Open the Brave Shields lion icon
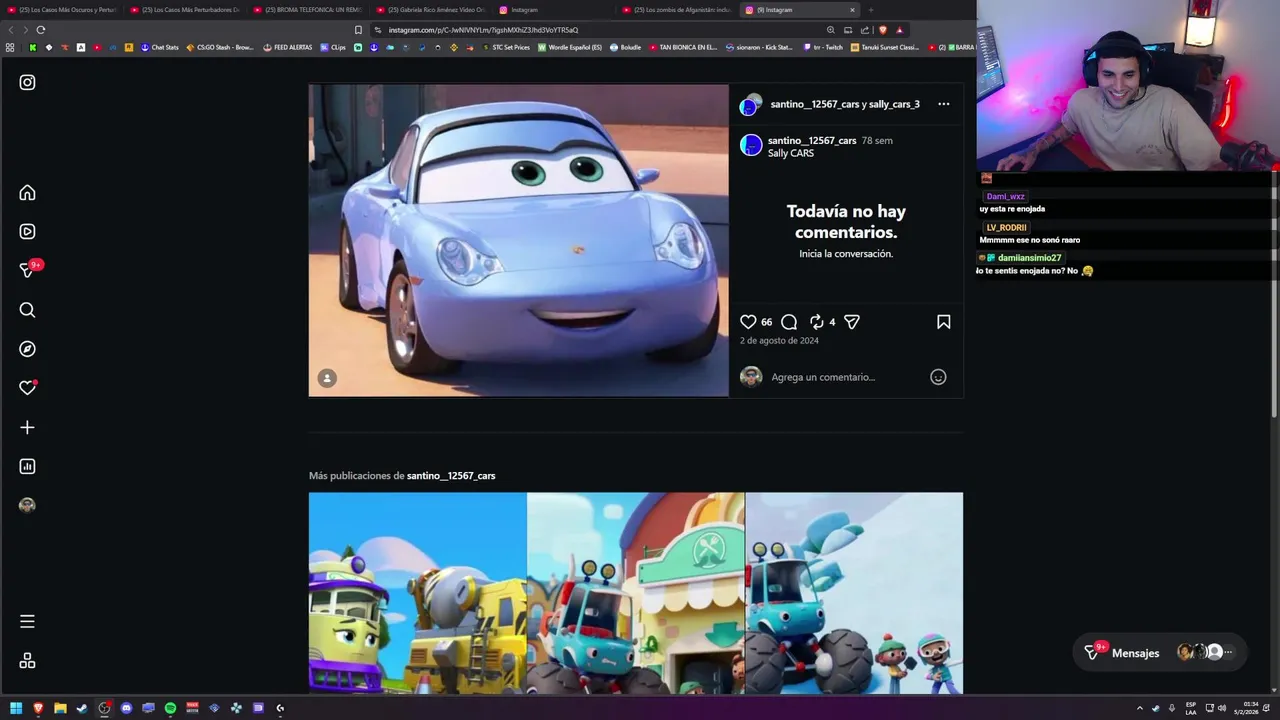Viewport: 1280px width, 720px height. [882, 30]
